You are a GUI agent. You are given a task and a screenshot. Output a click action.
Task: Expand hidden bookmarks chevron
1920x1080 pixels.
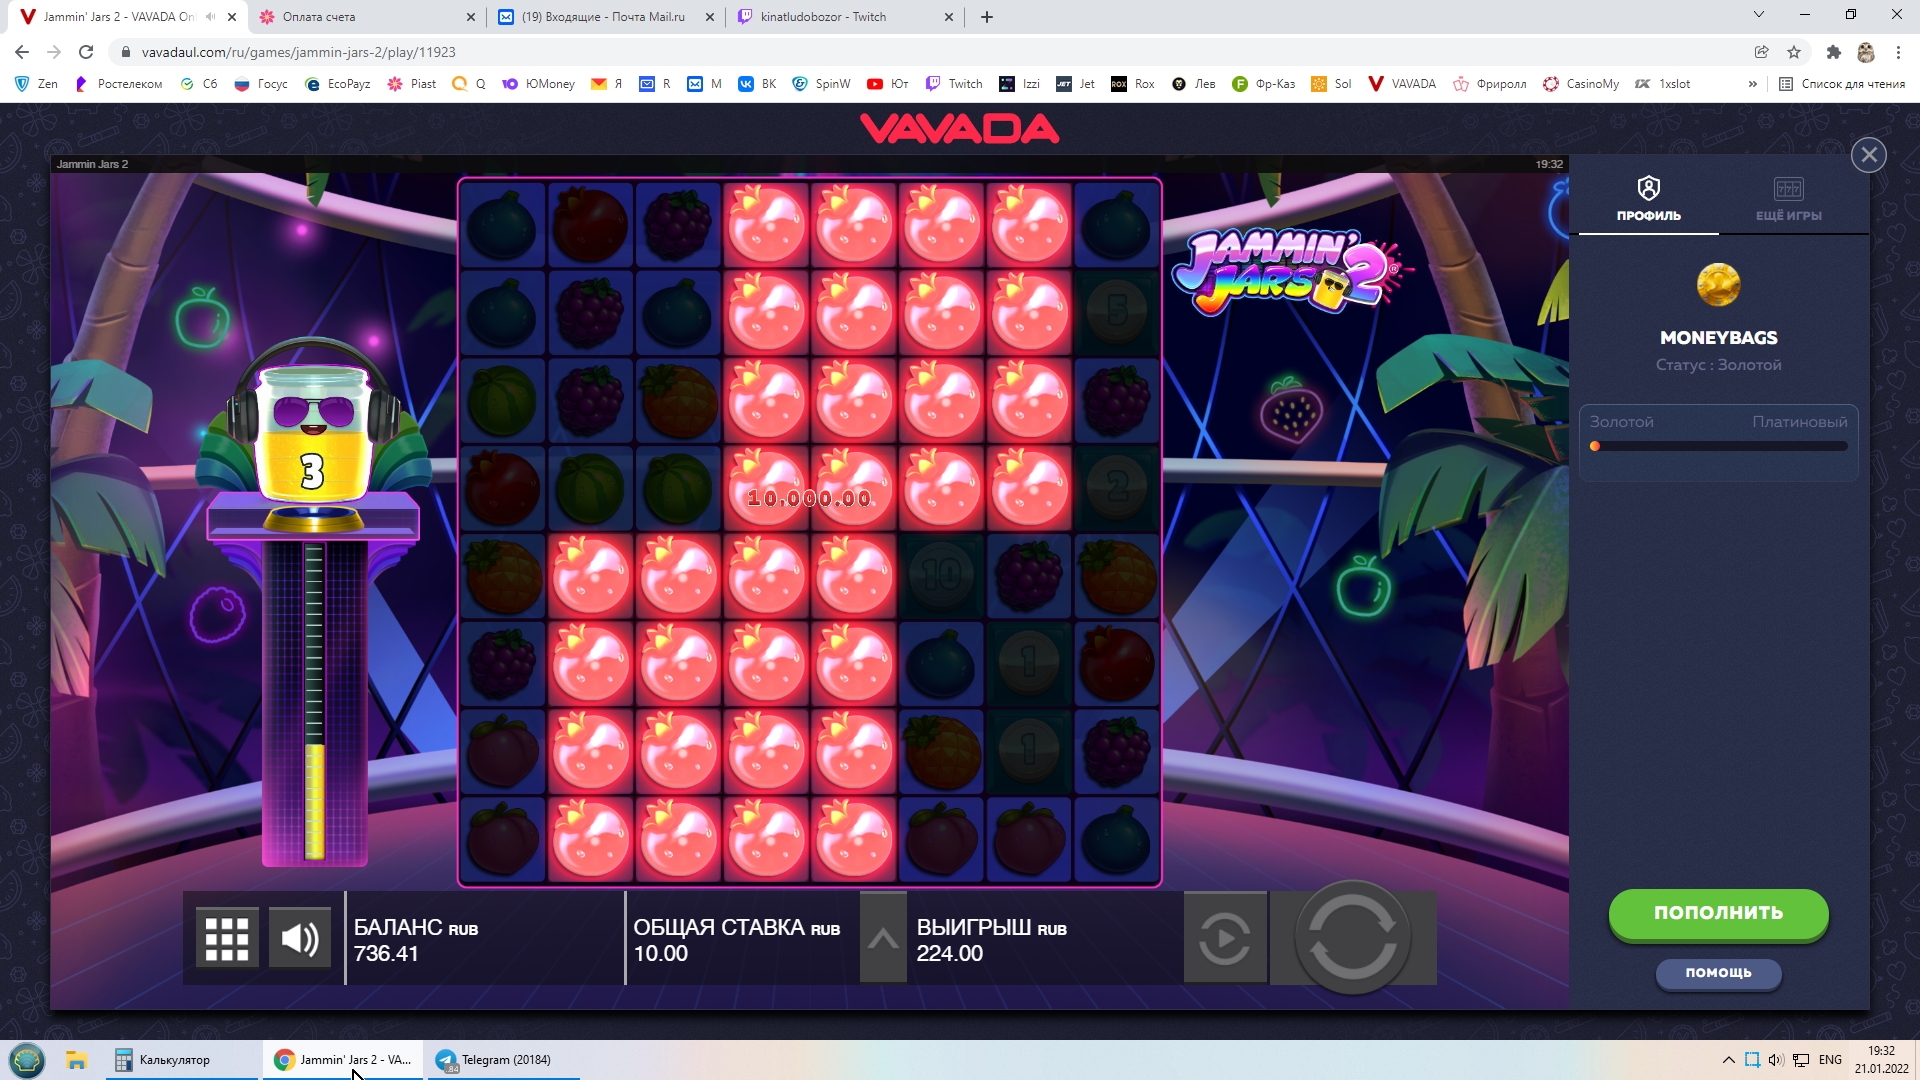[x=1752, y=84]
